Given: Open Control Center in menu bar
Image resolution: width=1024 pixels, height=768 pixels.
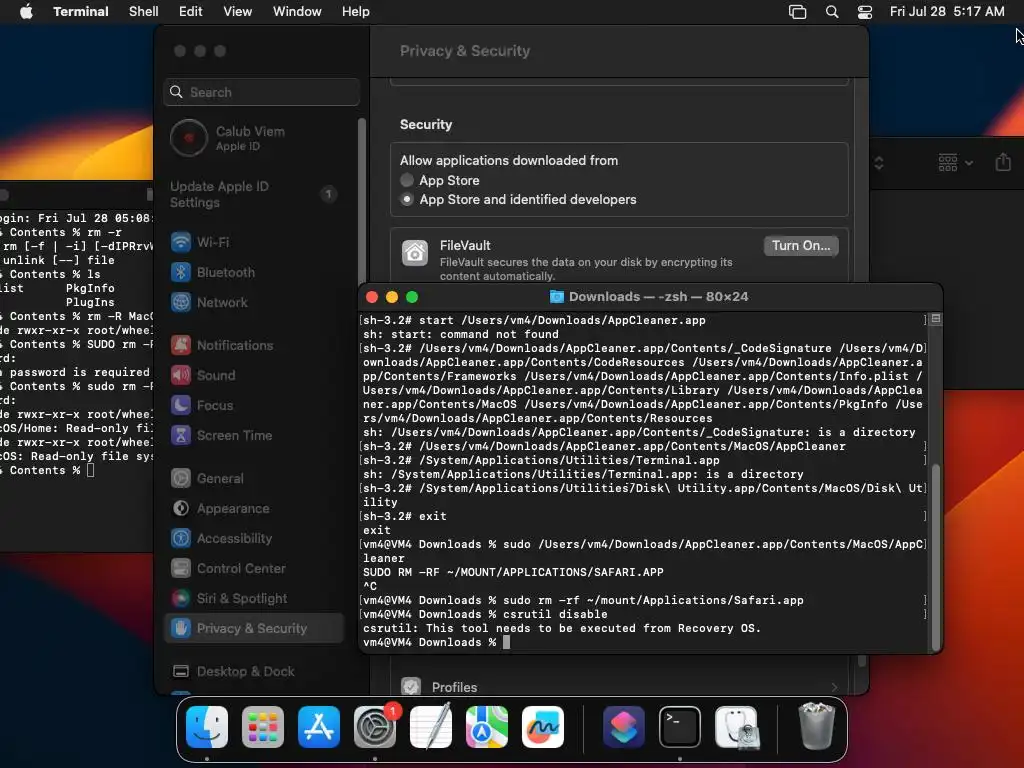Looking at the screenshot, I should click(865, 11).
